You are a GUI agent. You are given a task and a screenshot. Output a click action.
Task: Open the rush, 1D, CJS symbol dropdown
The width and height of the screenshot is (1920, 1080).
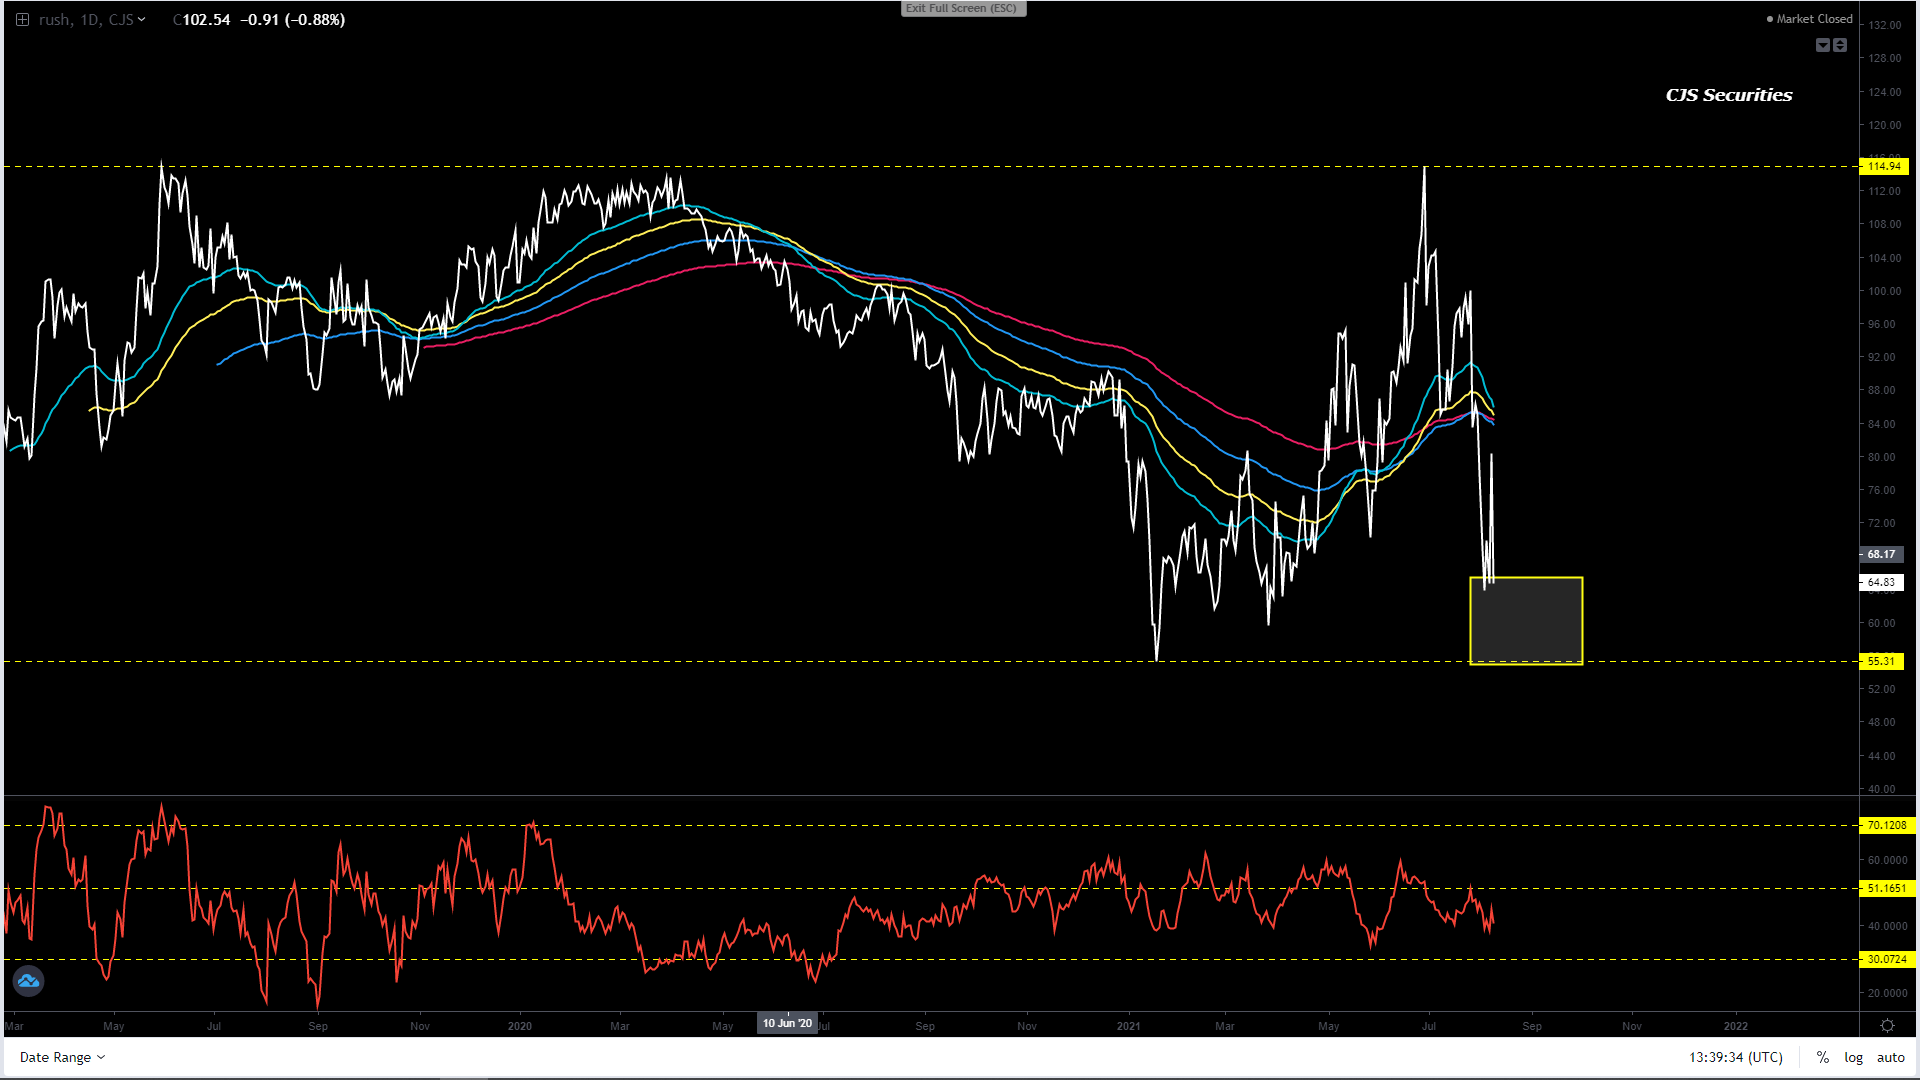coord(92,20)
